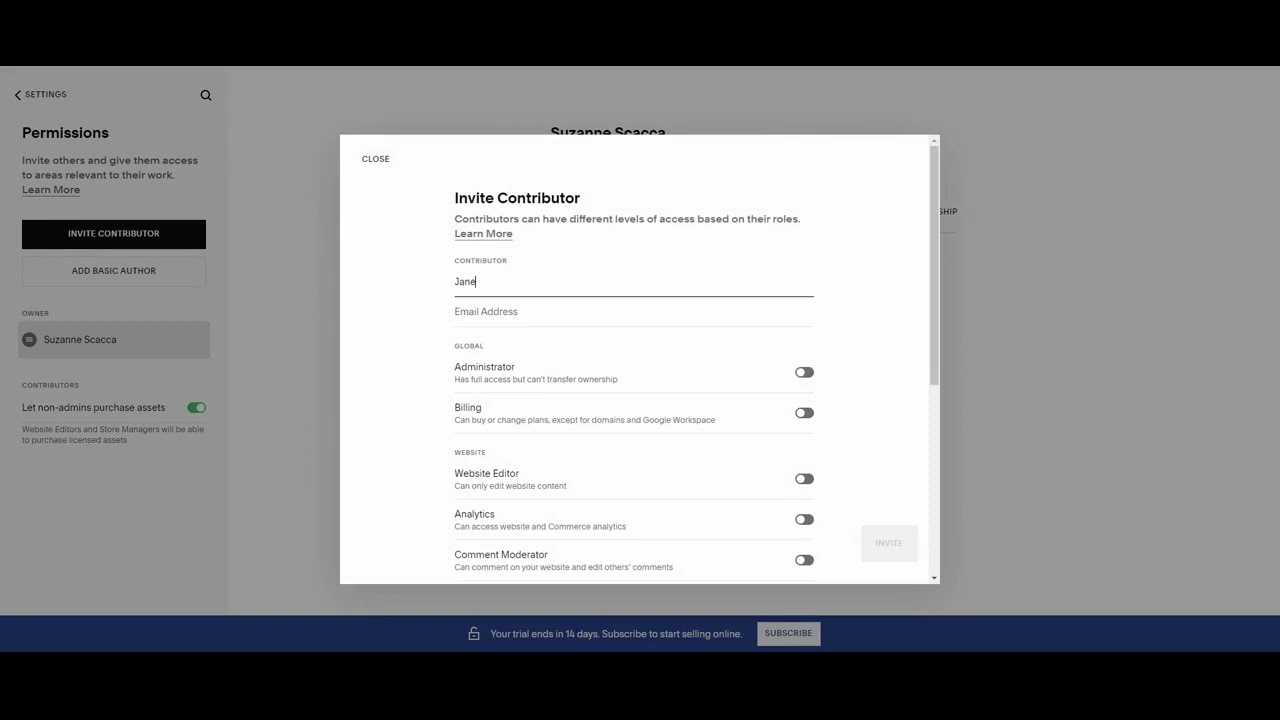Click the scrollbar up arrow

point(935,140)
